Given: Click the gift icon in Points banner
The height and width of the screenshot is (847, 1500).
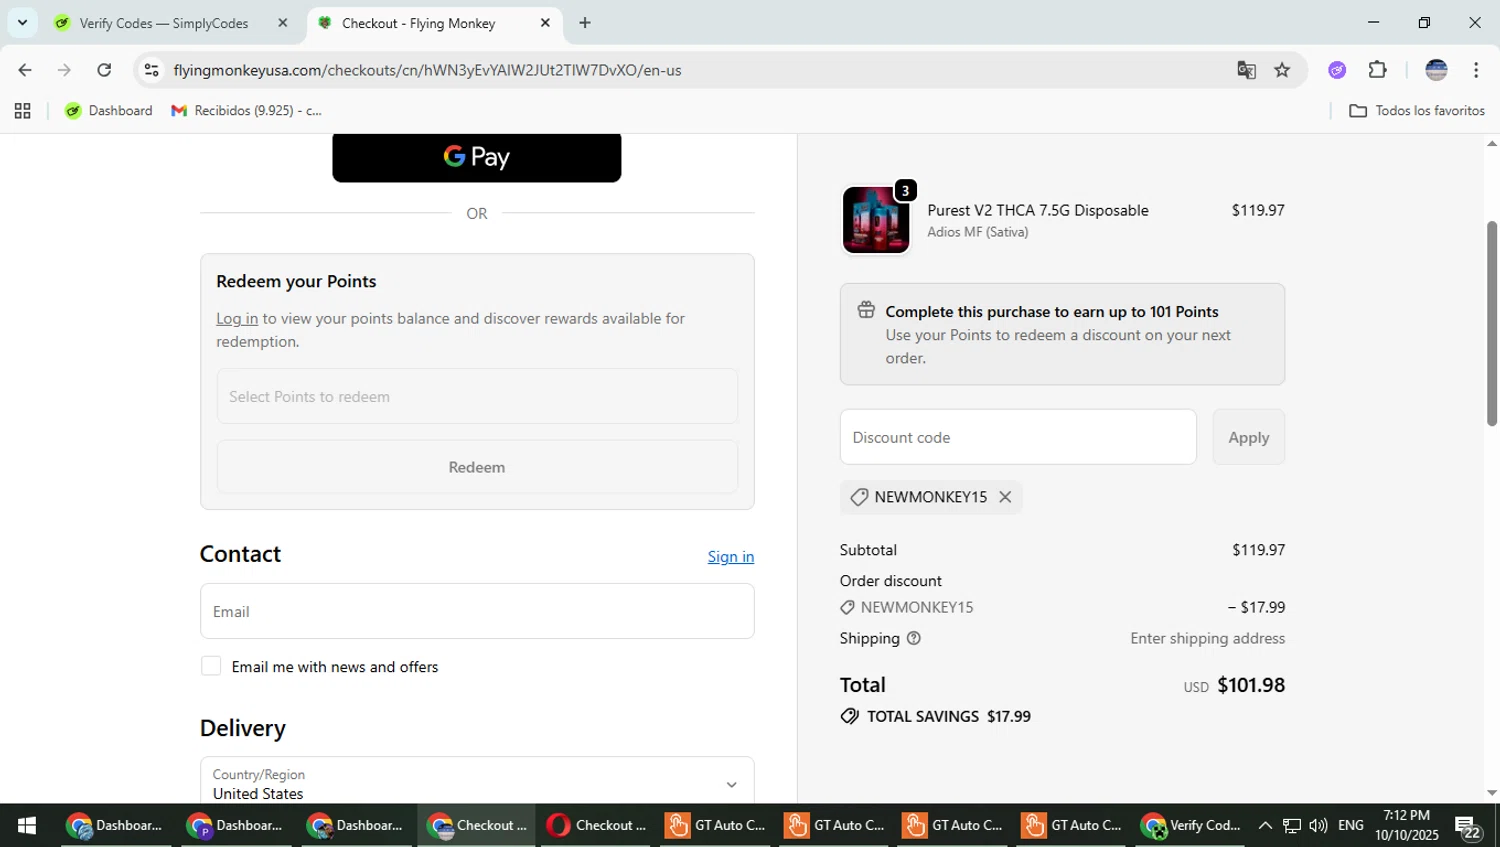Looking at the screenshot, I should 866,310.
